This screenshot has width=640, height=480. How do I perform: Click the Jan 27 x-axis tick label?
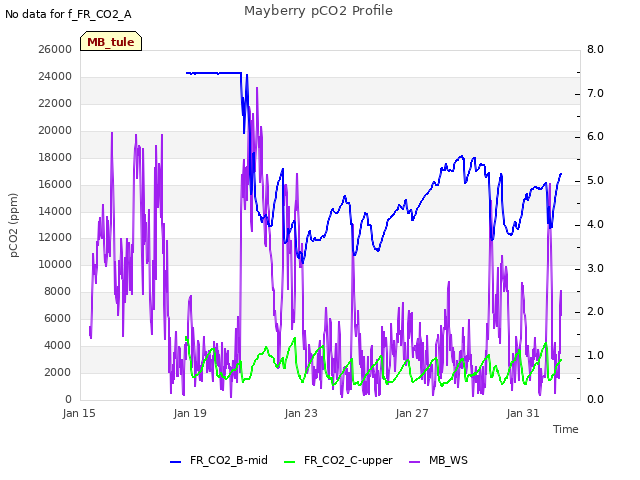pos(412,413)
